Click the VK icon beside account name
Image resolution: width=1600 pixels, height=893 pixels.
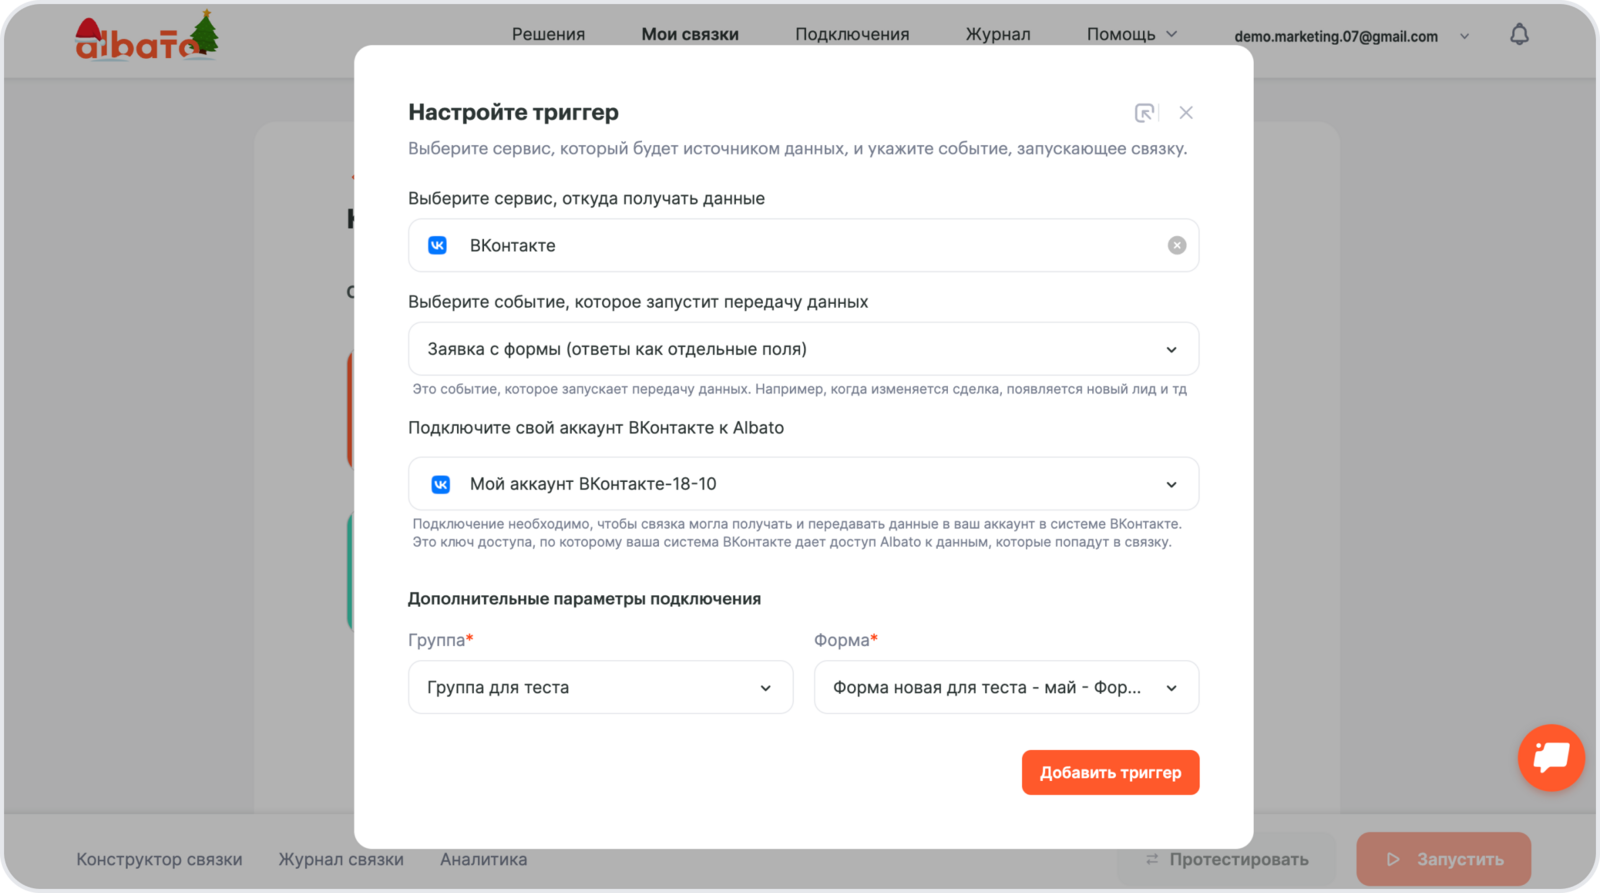click(440, 485)
